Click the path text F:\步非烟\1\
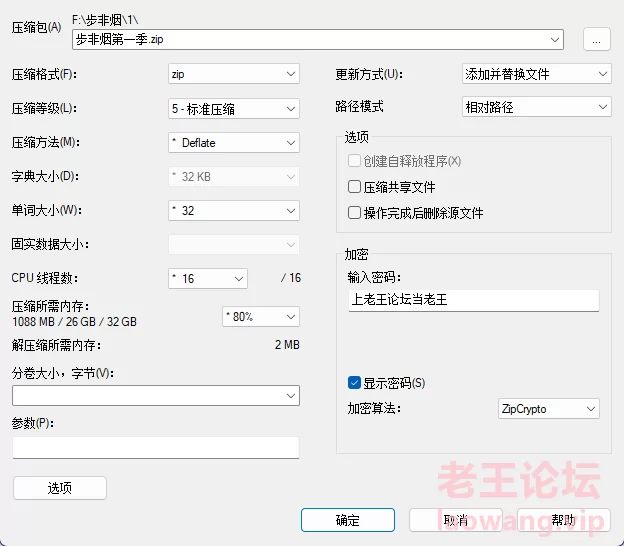The height and width of the screenshot is (546, 624). [105, 20]
